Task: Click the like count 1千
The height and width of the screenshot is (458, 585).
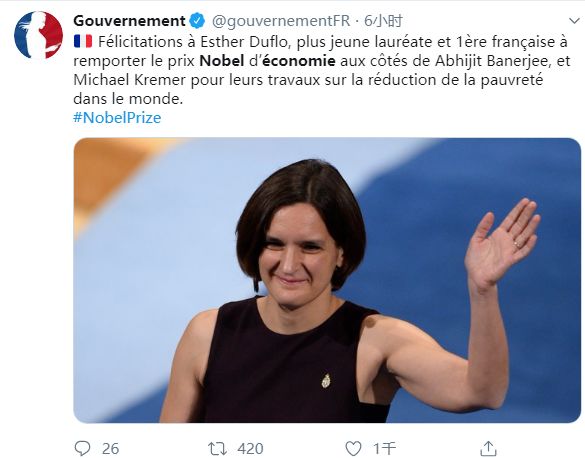Action: click(385, 448)
